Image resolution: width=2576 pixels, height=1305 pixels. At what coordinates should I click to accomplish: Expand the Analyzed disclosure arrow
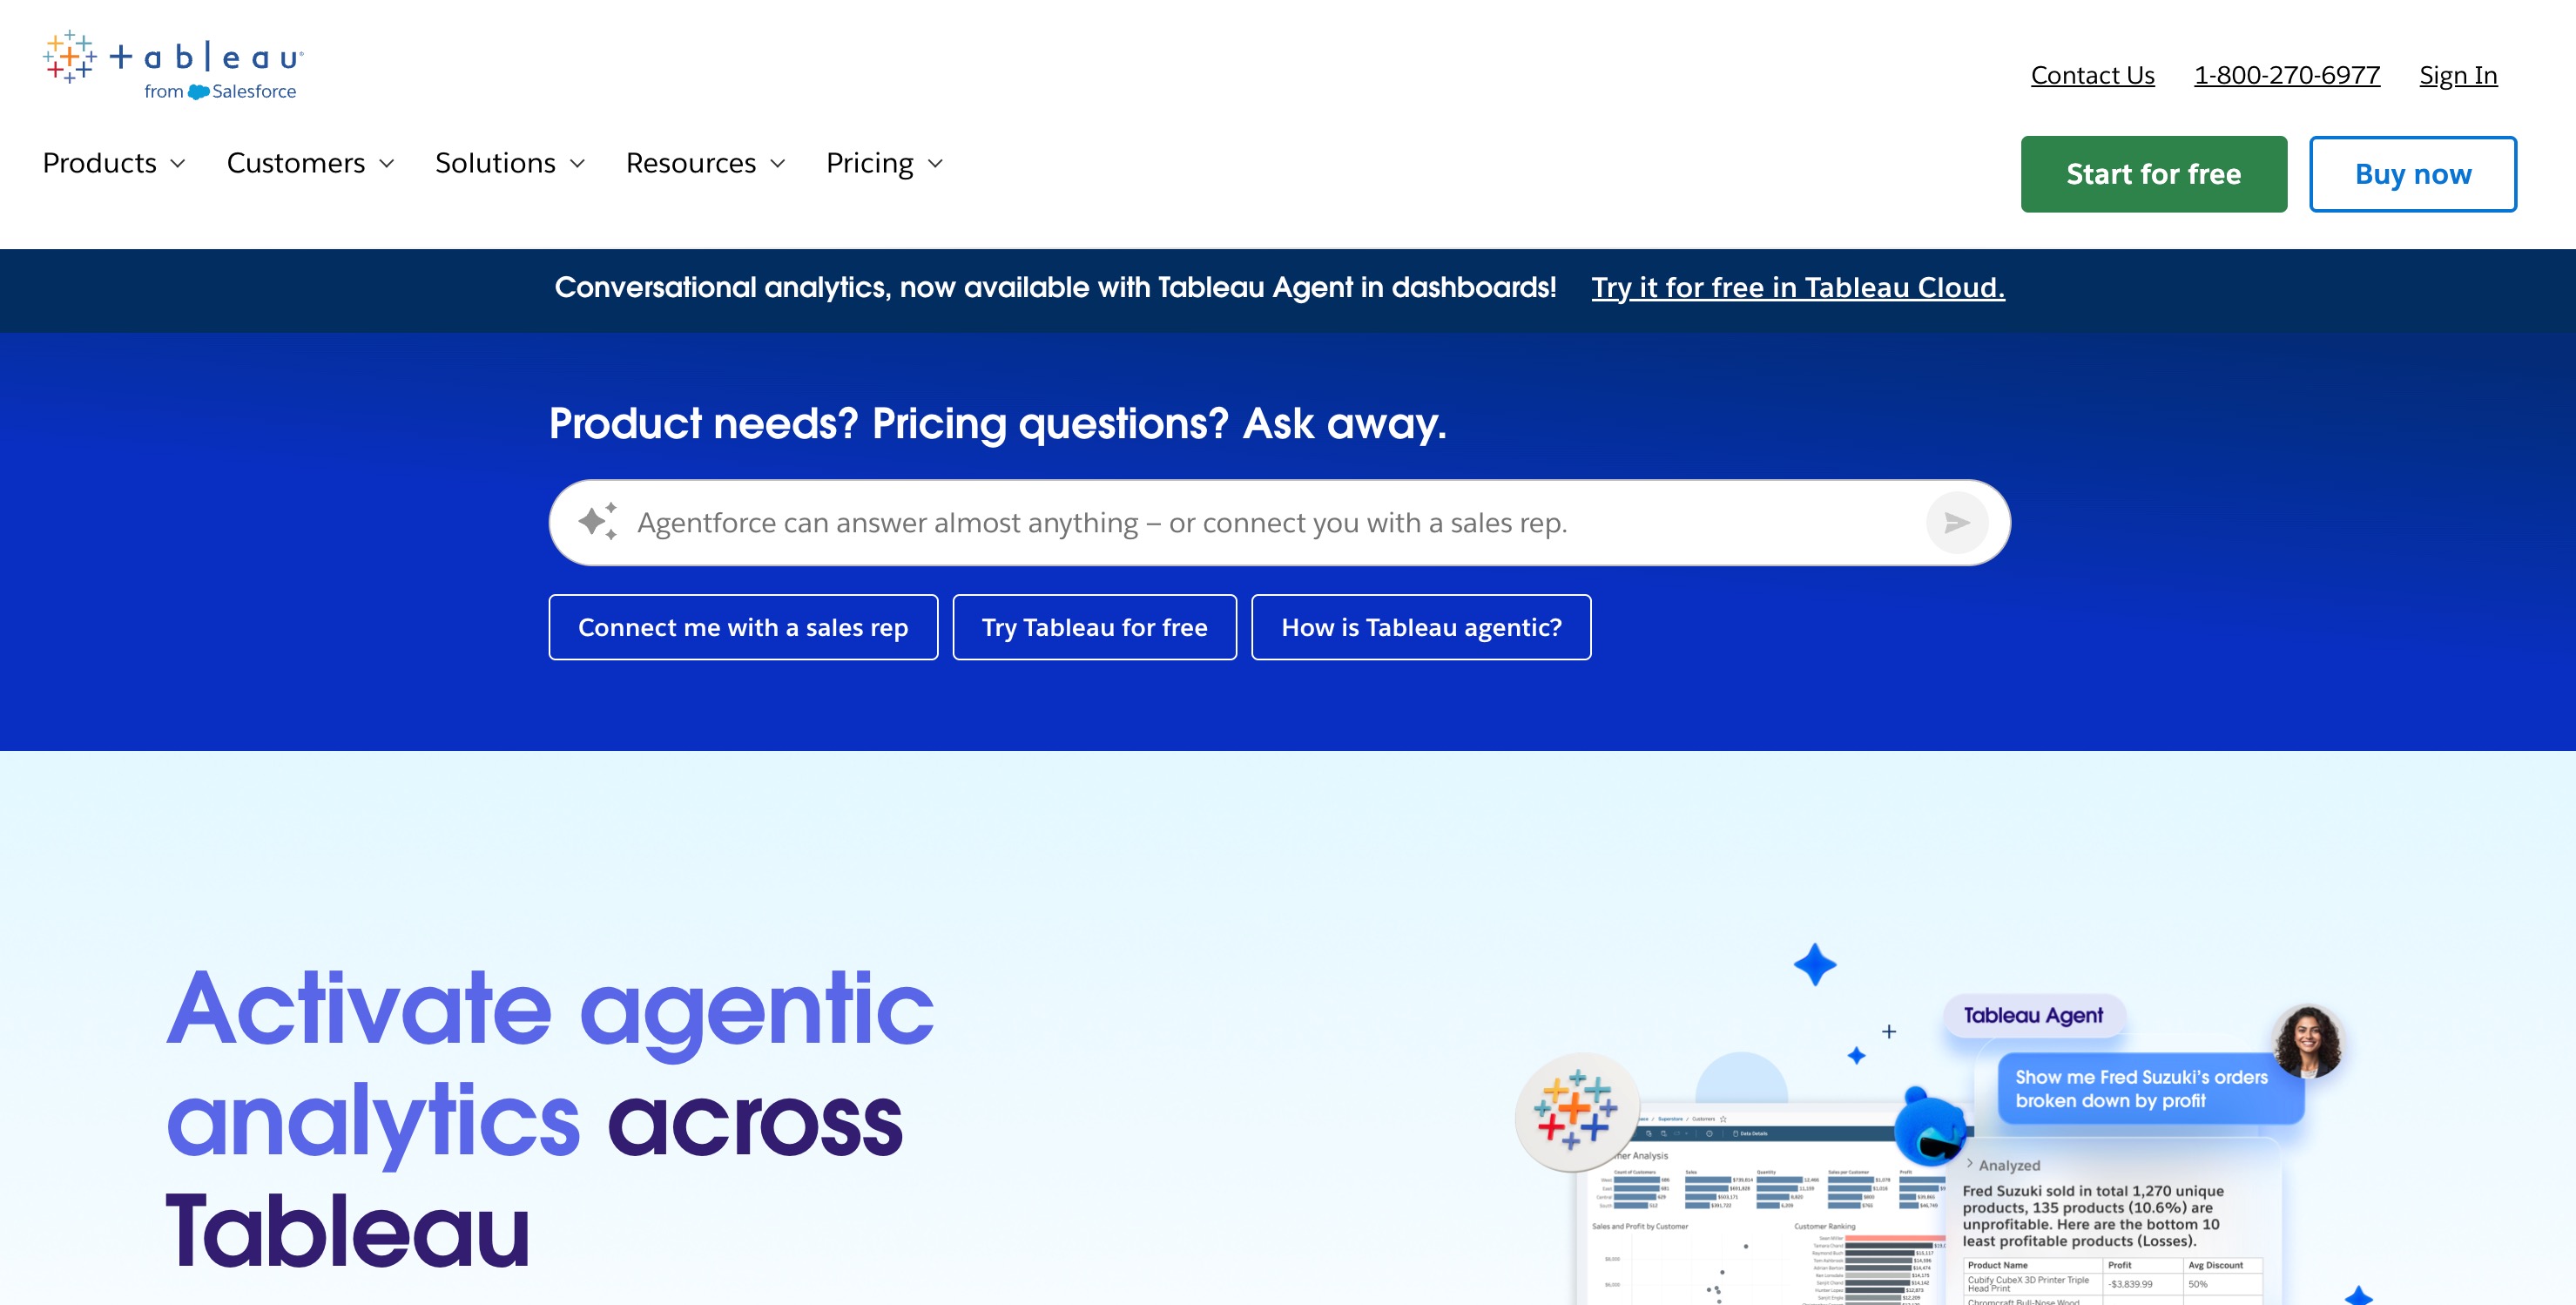click(x=1969, y=1164)
